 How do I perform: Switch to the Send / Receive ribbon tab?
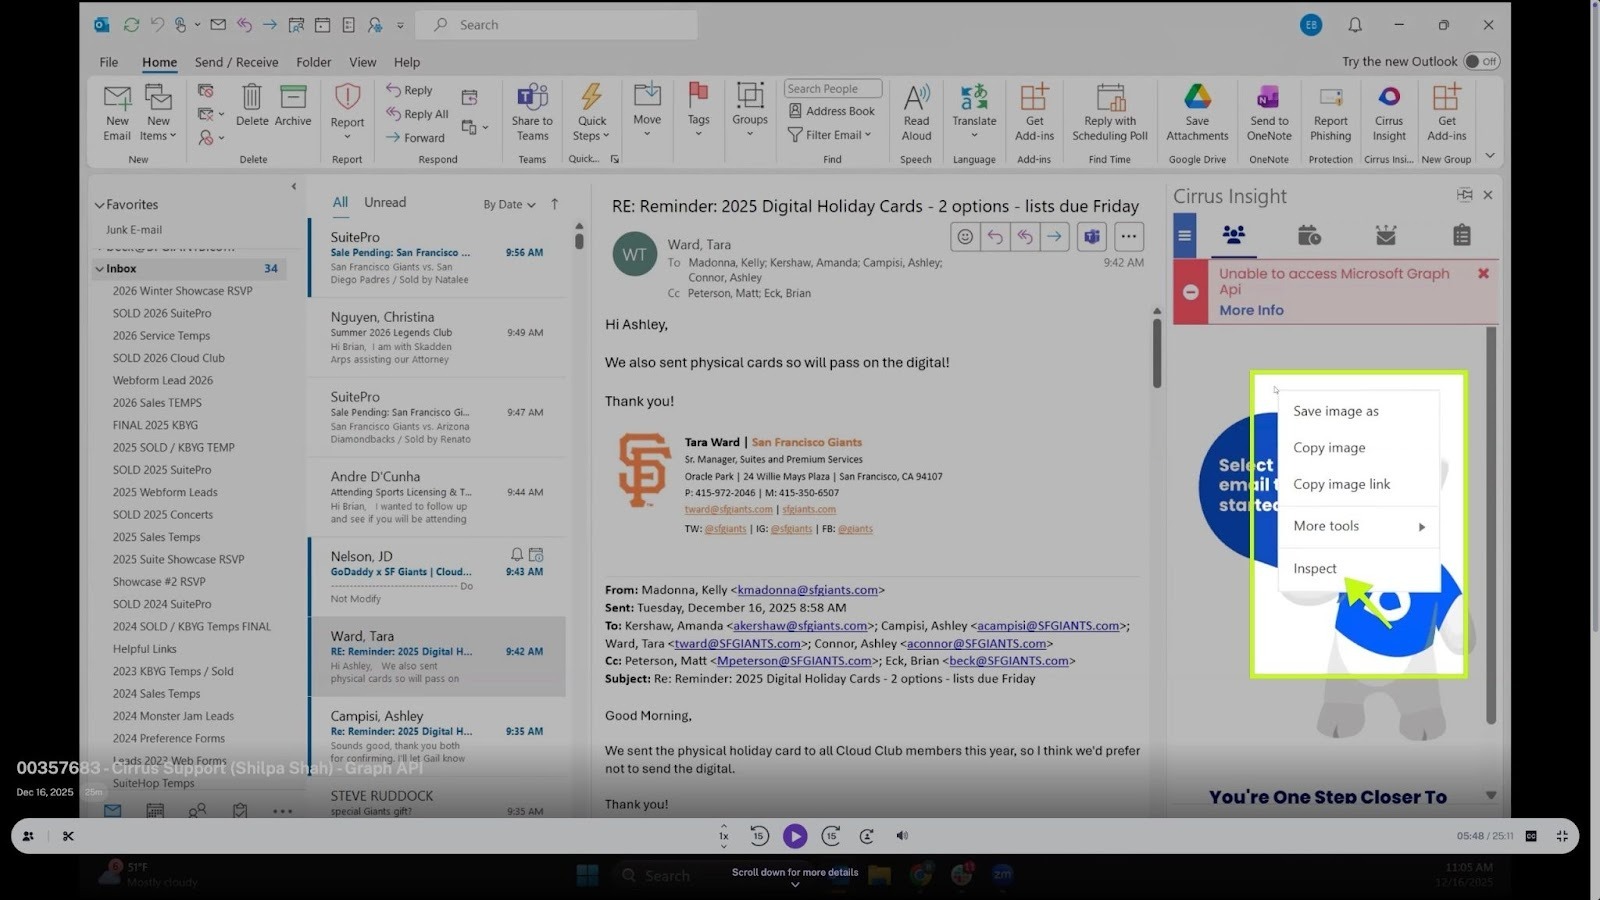point(236,62)
